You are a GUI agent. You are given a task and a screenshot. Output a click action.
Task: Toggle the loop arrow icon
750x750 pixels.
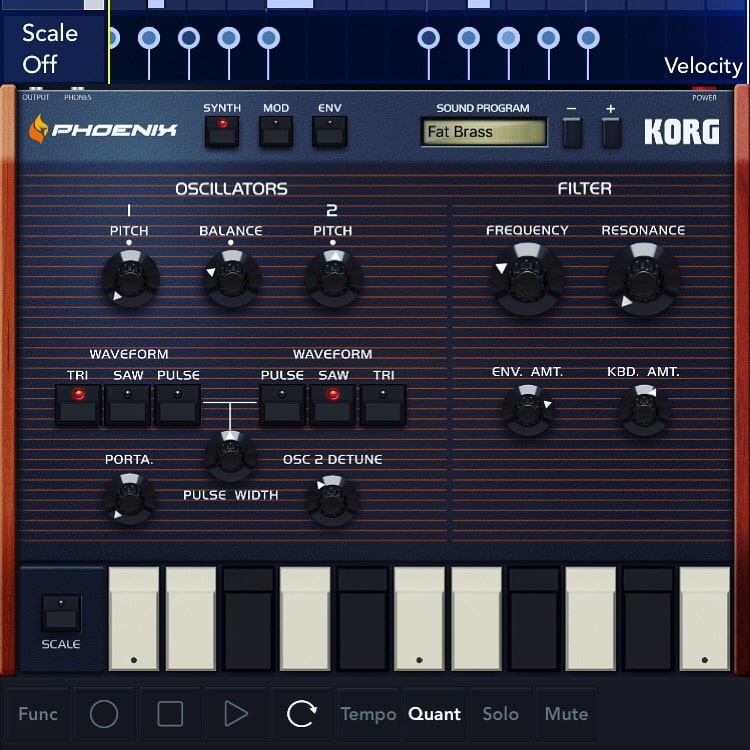tap(301, 713)
